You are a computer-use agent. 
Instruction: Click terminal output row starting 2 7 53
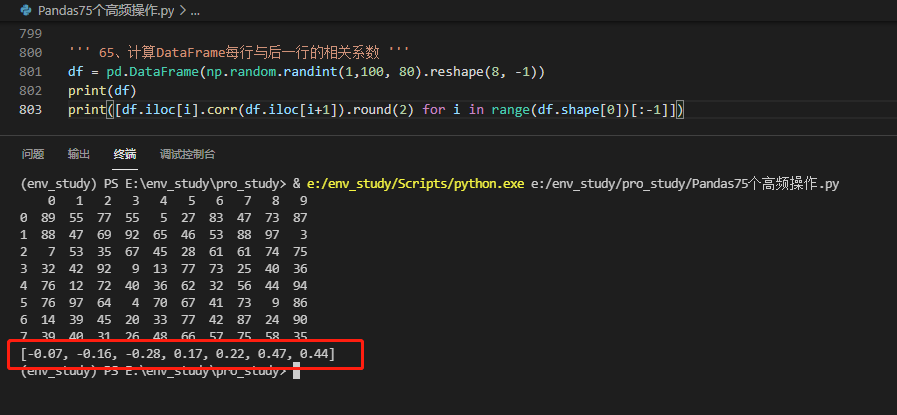point(164,252)
